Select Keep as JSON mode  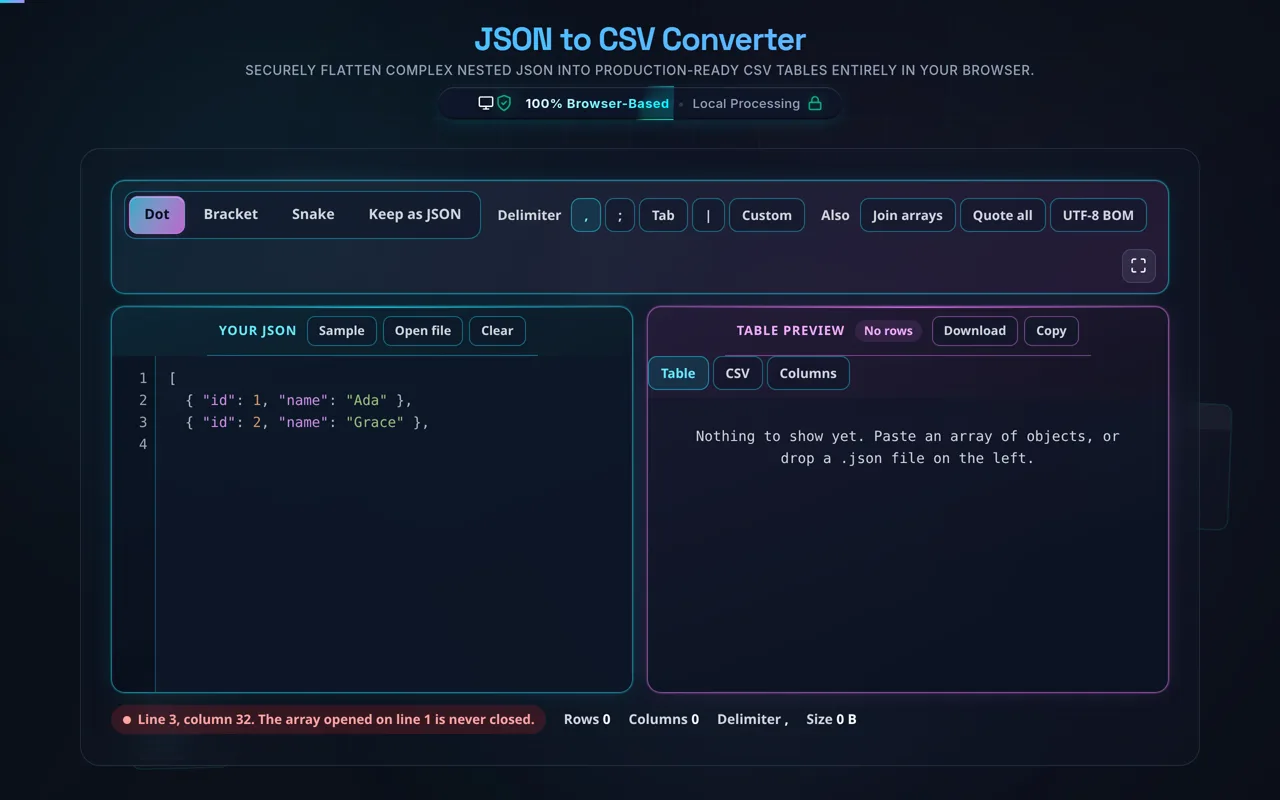pos(415,214)
